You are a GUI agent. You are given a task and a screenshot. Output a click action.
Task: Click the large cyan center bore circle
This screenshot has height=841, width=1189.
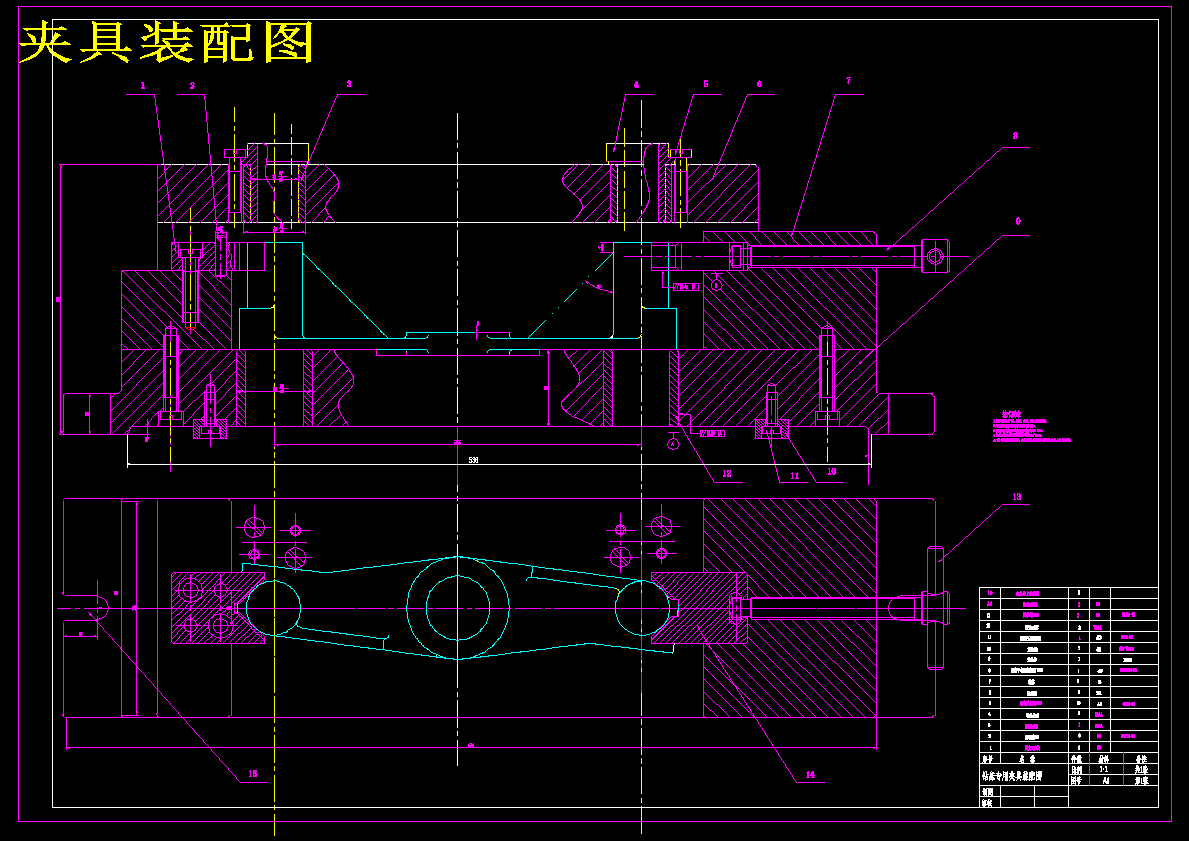tap(457, 607)
